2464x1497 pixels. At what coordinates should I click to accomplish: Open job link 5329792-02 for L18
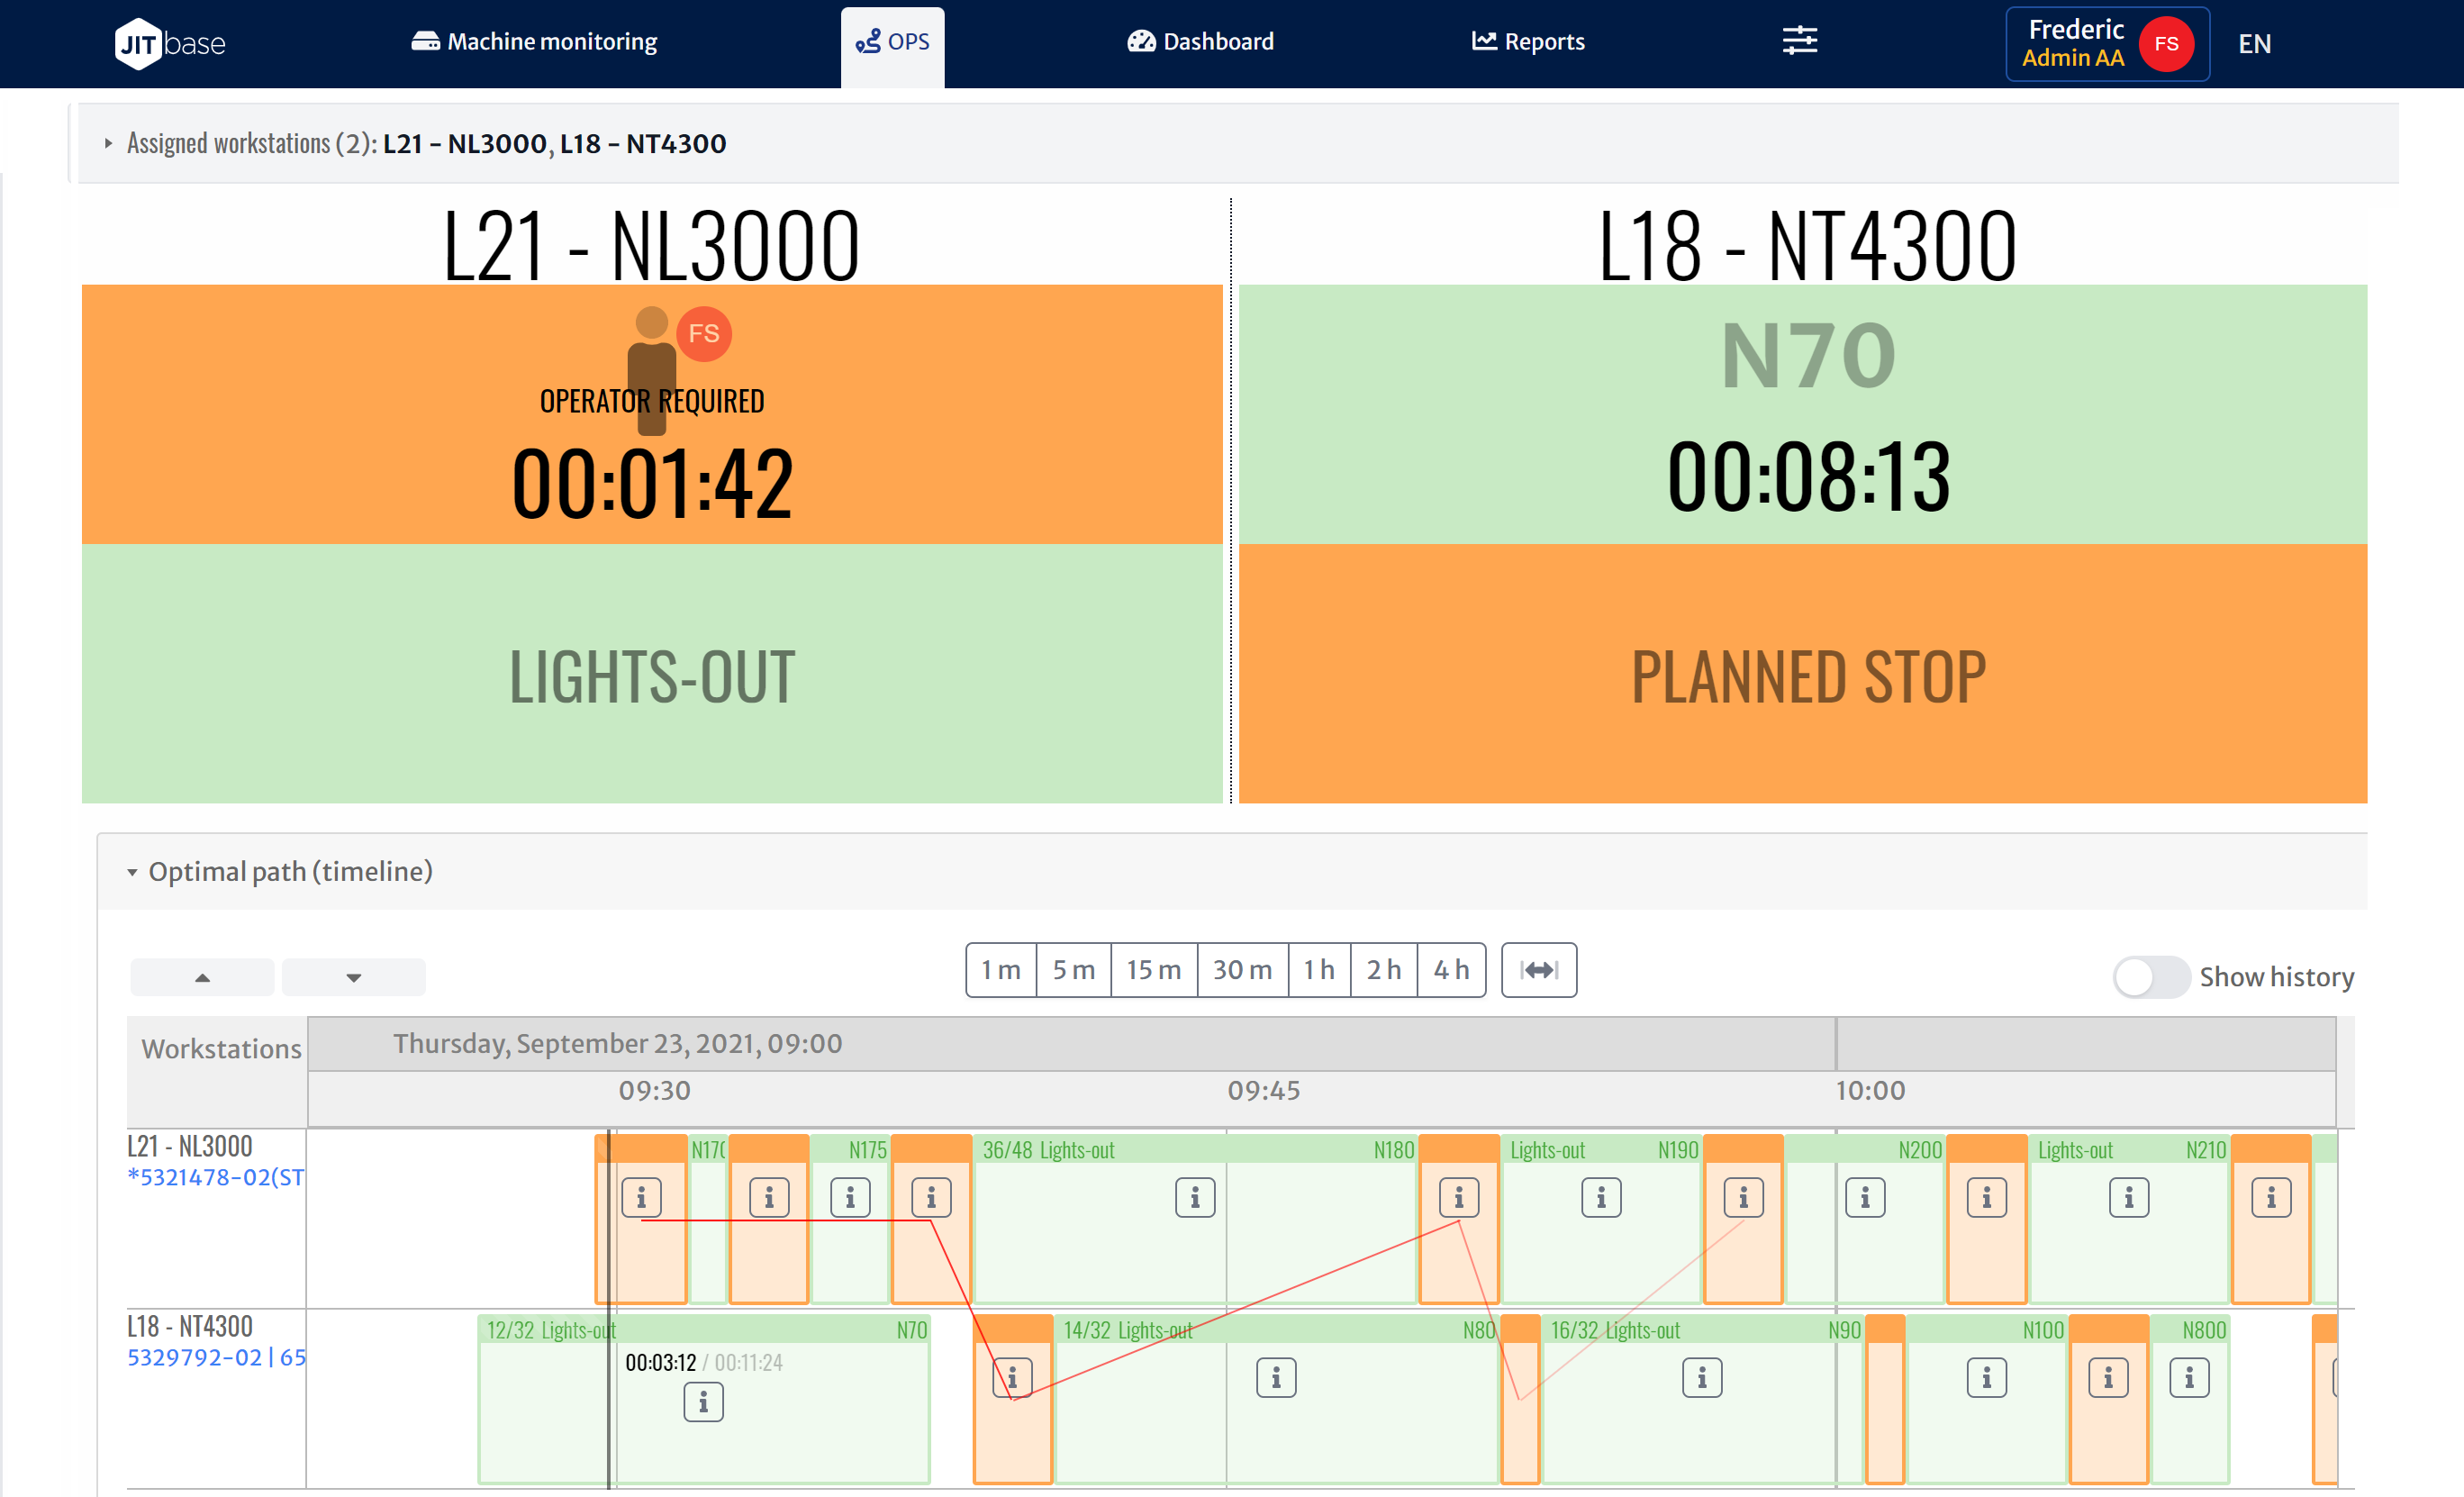tap(194, 1357)
